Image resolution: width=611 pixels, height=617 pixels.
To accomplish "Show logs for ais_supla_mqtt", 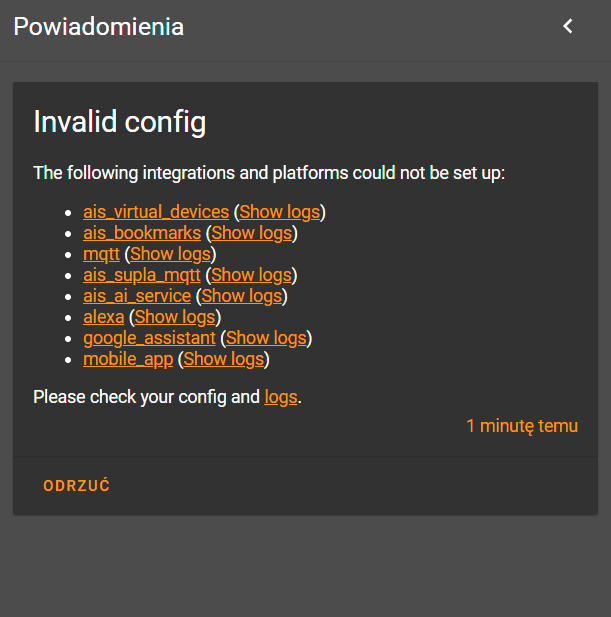I will (x=252, y=275).
